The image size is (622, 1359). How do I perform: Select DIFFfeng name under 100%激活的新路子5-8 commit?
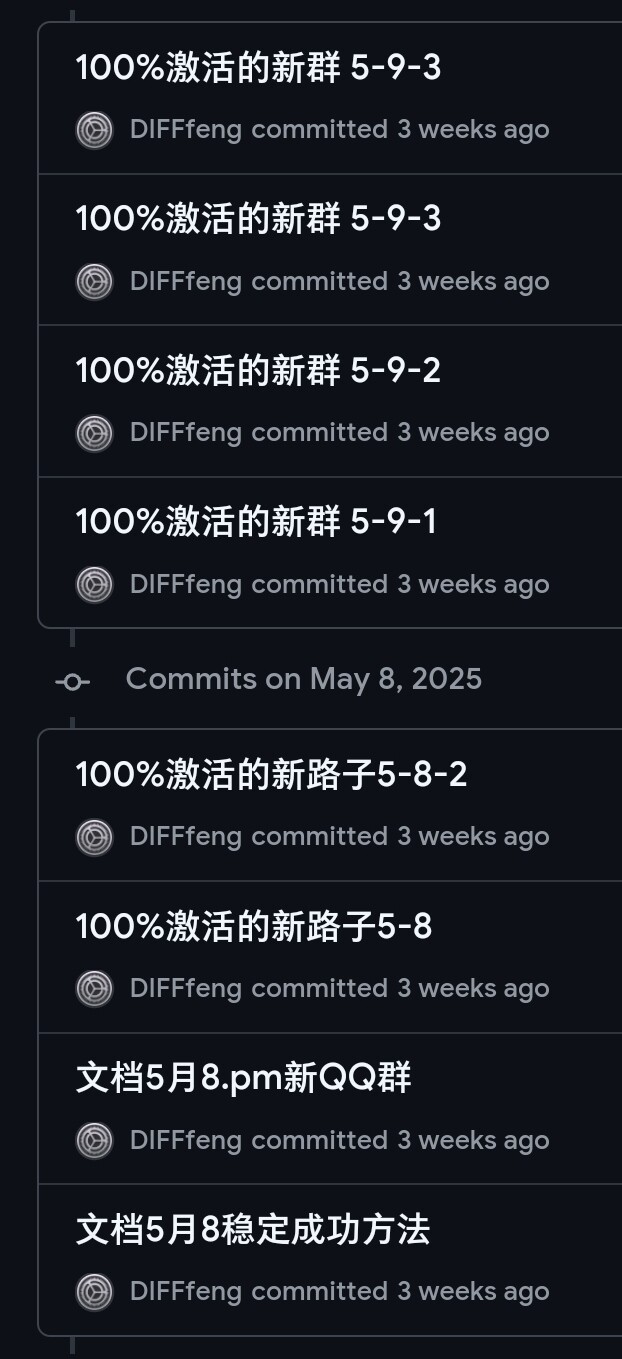coord(186,988)
